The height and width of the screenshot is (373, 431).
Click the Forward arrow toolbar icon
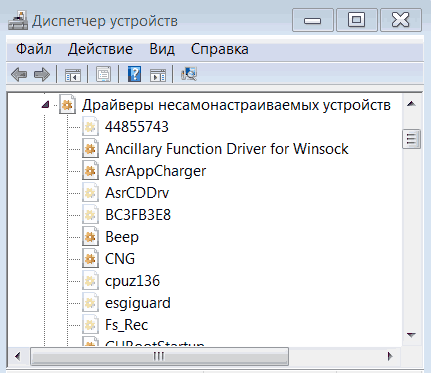click(x=42, y=74)
